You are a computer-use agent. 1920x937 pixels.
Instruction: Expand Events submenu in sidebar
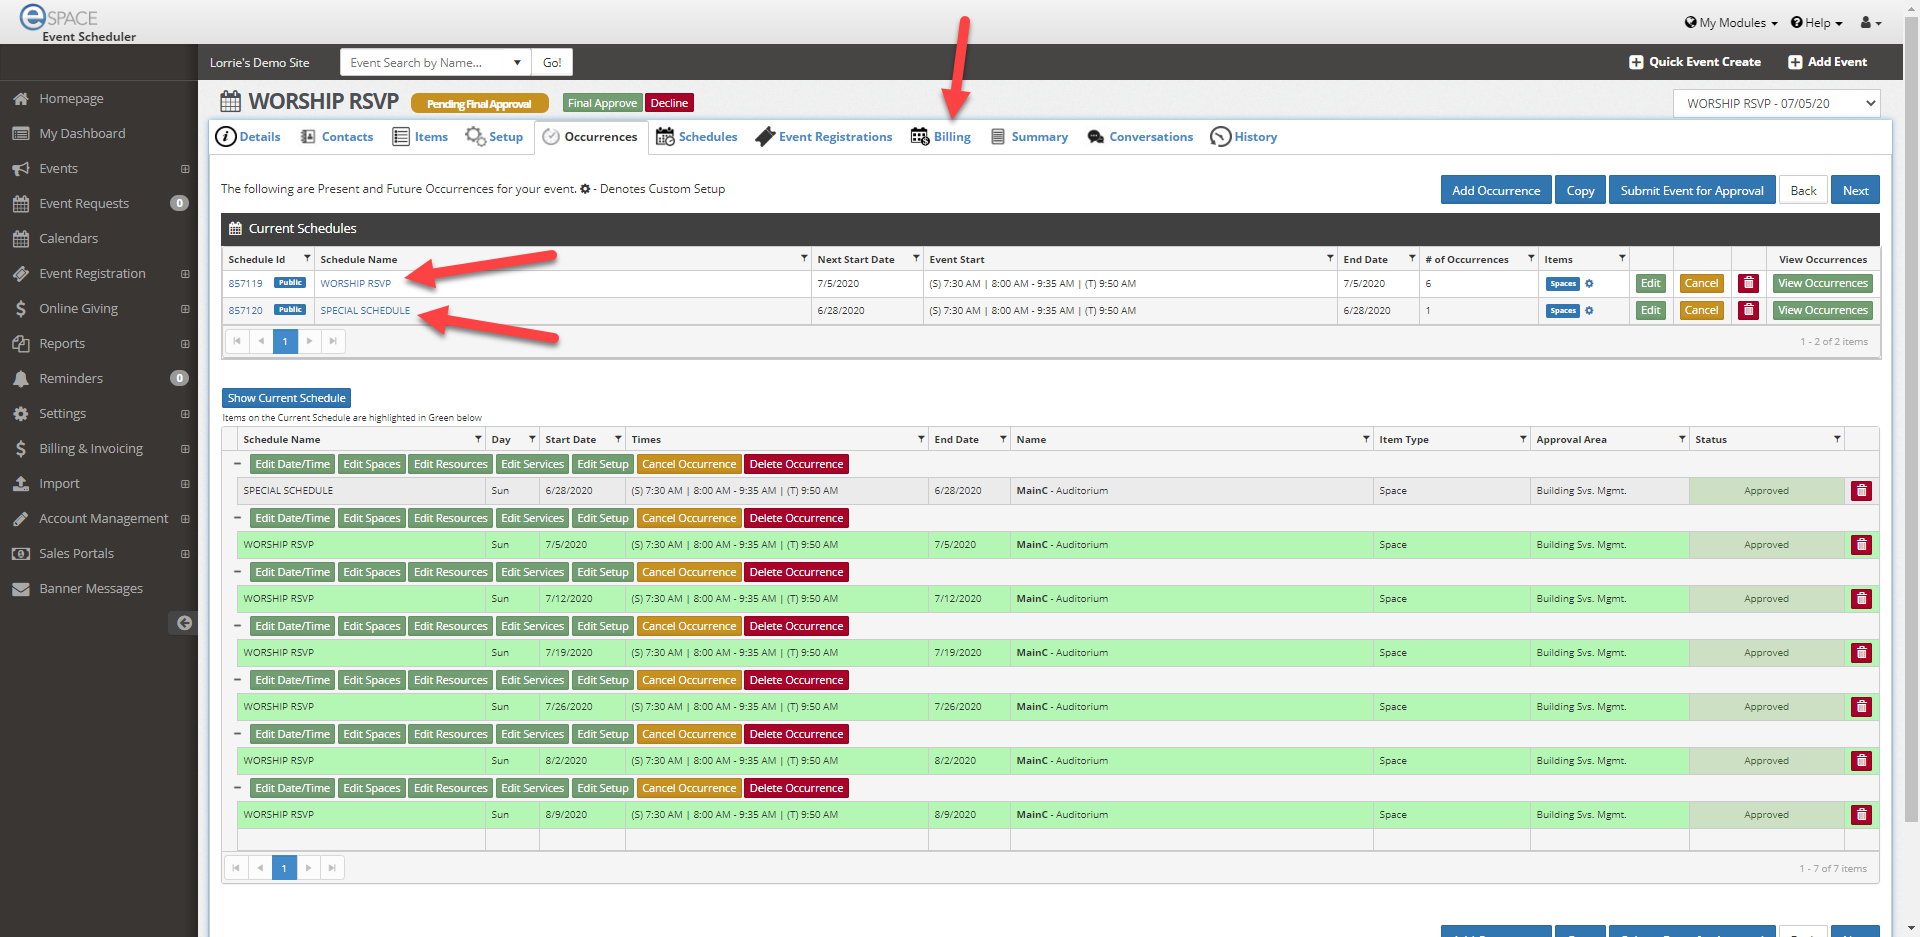[x=185, y=169]
